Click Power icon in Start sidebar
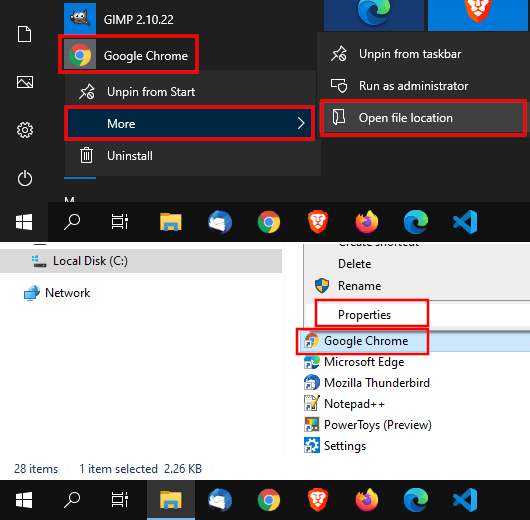The image size is (530, 520). click(25, 178)
